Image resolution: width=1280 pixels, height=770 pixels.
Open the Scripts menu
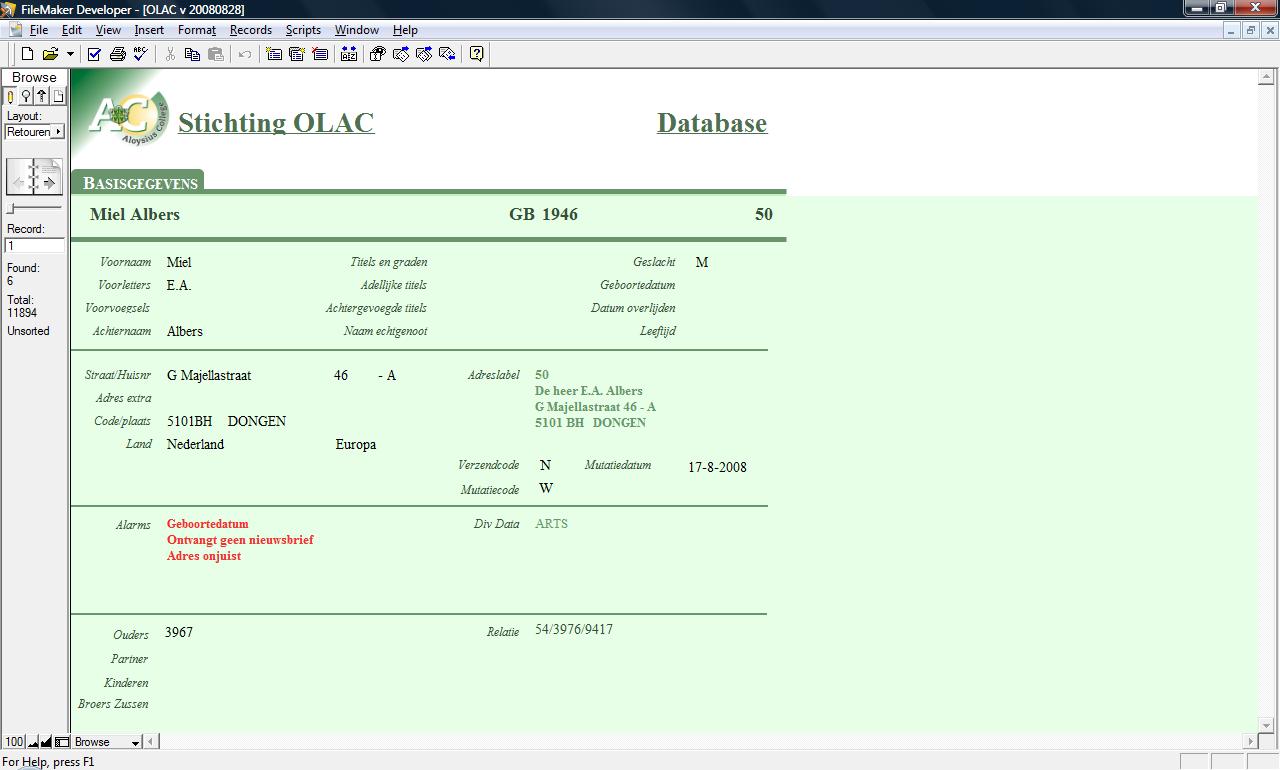click(303, 30)
